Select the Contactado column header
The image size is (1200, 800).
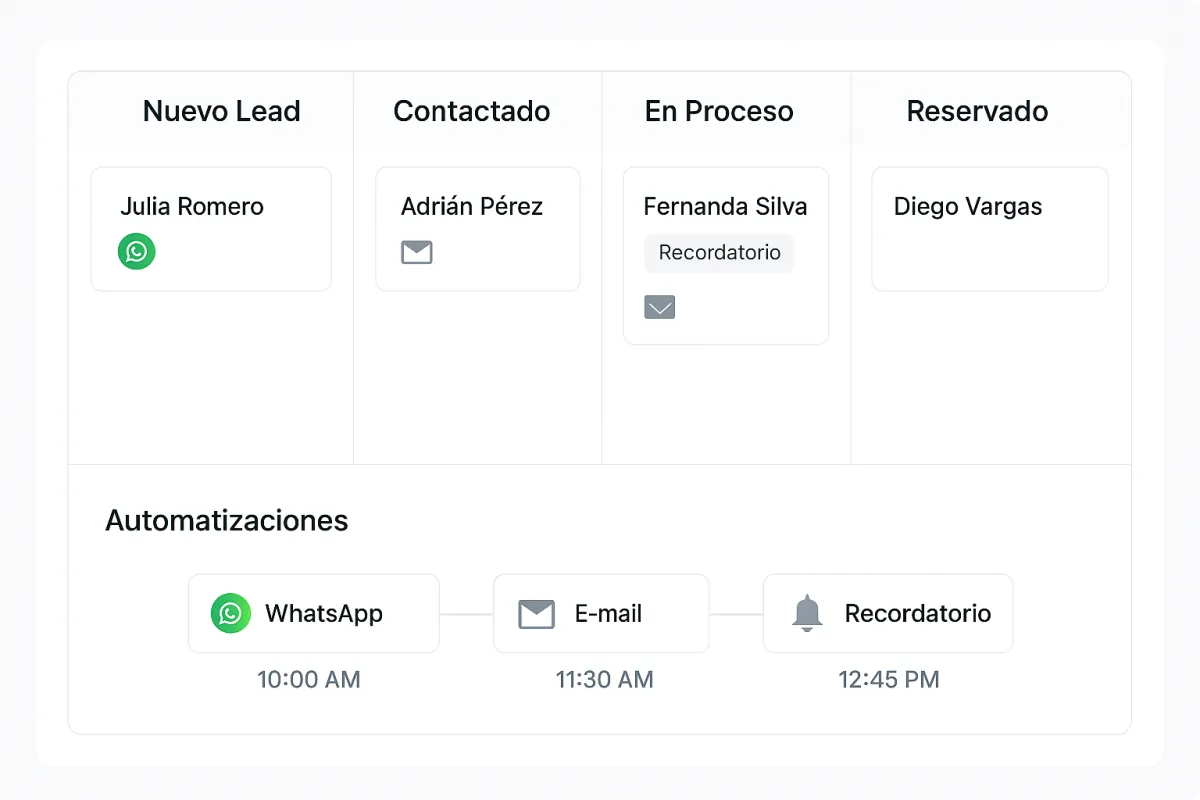(471, 111)
